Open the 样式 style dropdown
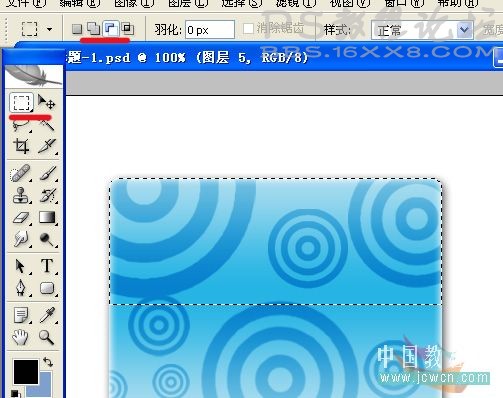503x398 pixels. (422, 31)
